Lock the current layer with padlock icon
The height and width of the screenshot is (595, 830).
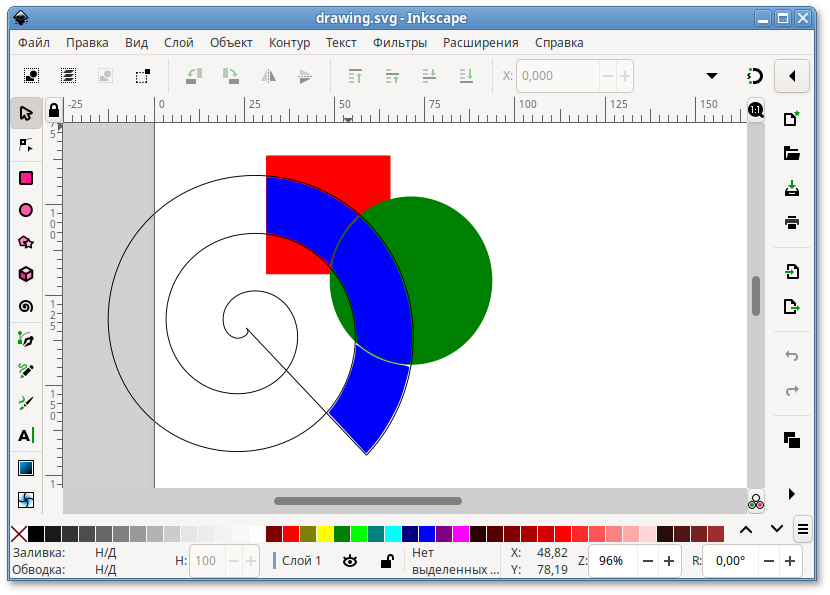pyautogui.click(x=388, y=561)
